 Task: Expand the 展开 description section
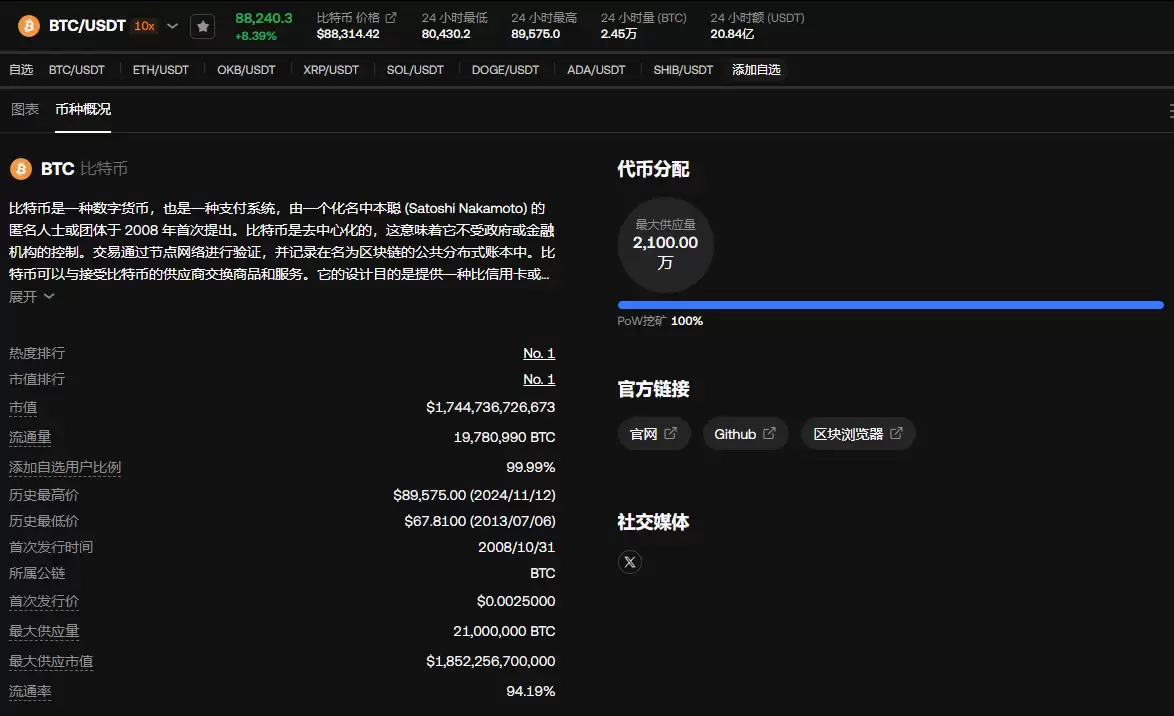pyautogui.click(x=31, y=296)
